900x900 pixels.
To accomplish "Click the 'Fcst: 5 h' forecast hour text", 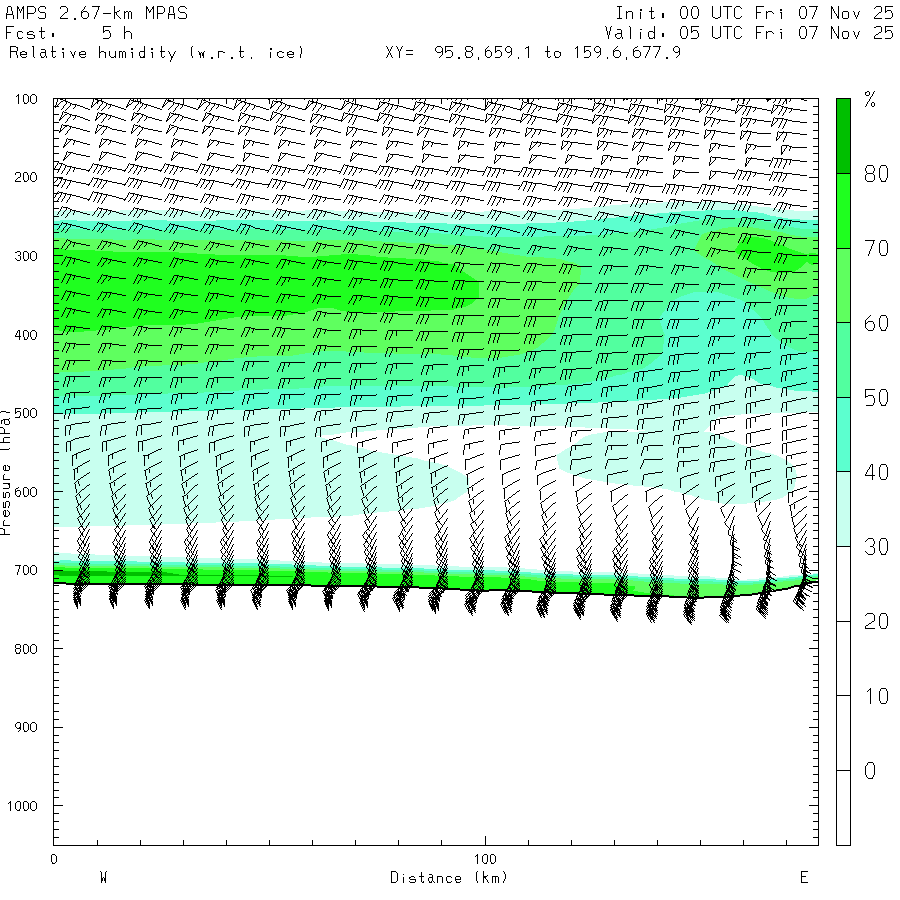I will (69, 33).
